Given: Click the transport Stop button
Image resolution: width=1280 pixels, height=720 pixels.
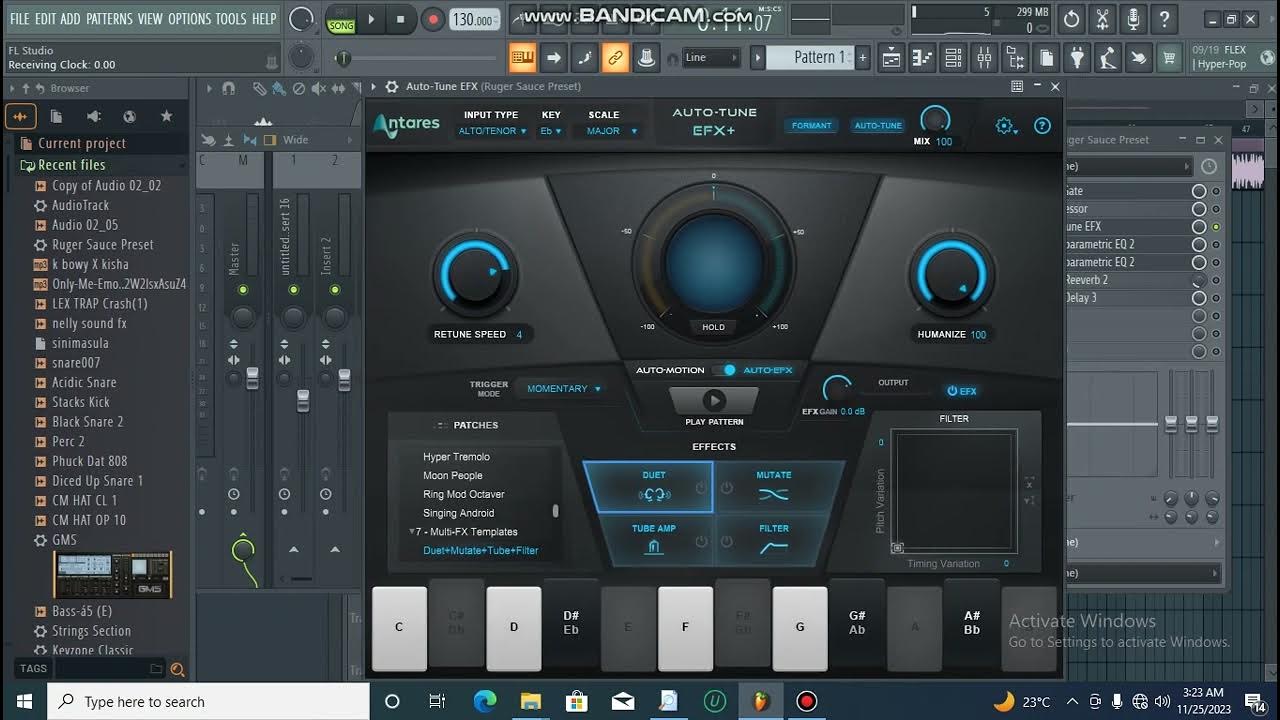Looking at the screenshot, I should (x=401, y=19).
